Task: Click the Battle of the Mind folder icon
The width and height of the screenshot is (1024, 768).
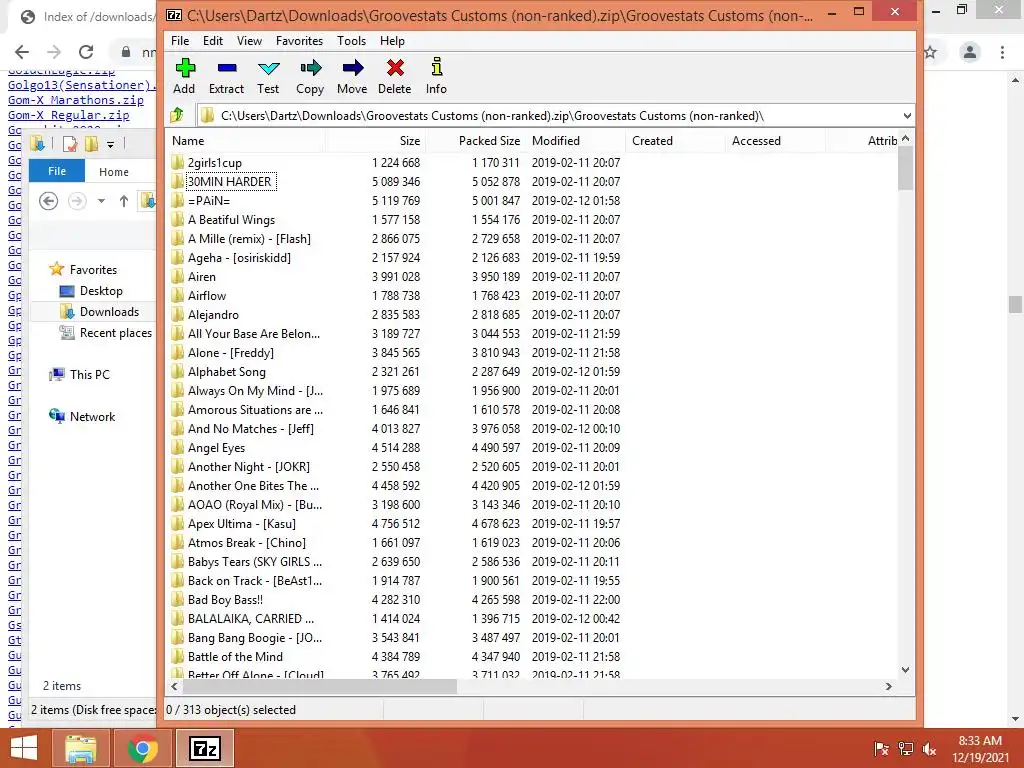Action: click(178, 656)
